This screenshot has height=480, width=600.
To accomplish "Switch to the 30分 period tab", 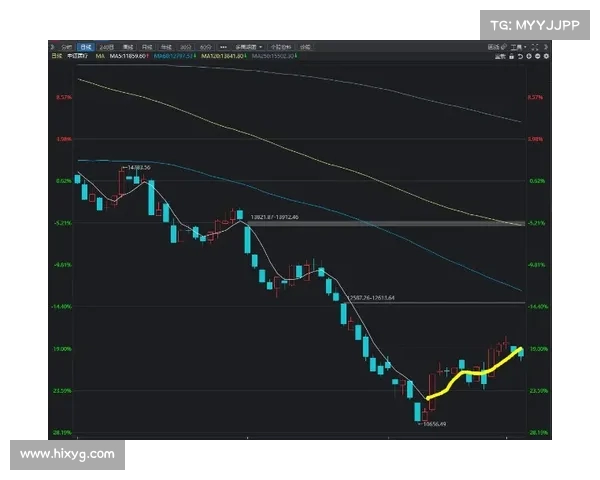I will coord(186,46).
